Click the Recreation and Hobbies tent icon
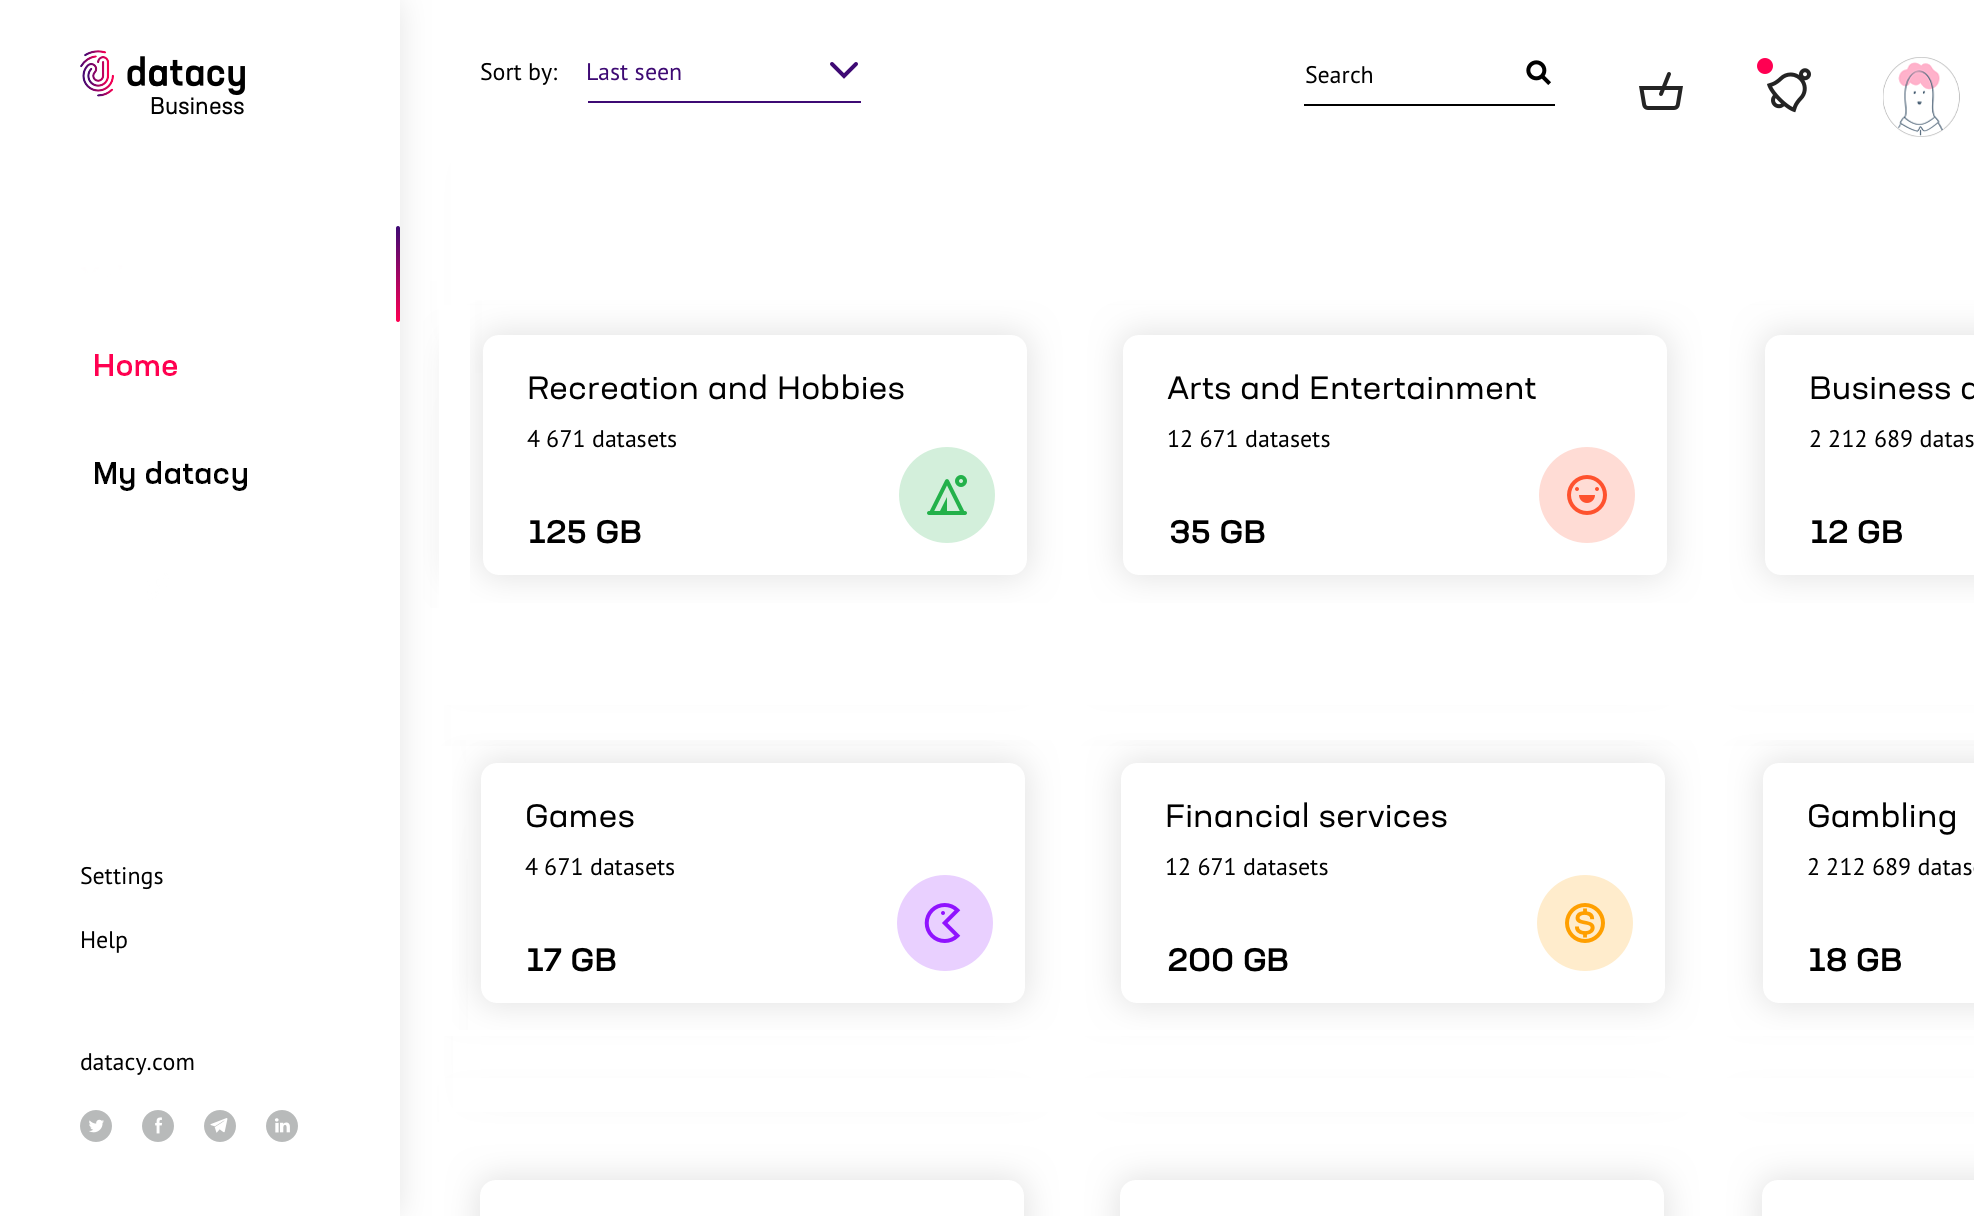The height and width of the screenshot is (1216, 1974). click(946, 495)
